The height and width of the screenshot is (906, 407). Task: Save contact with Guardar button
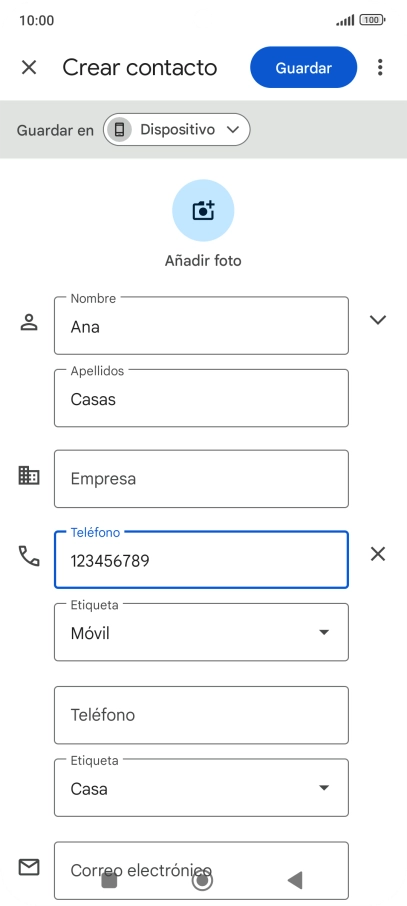[304, 68]
